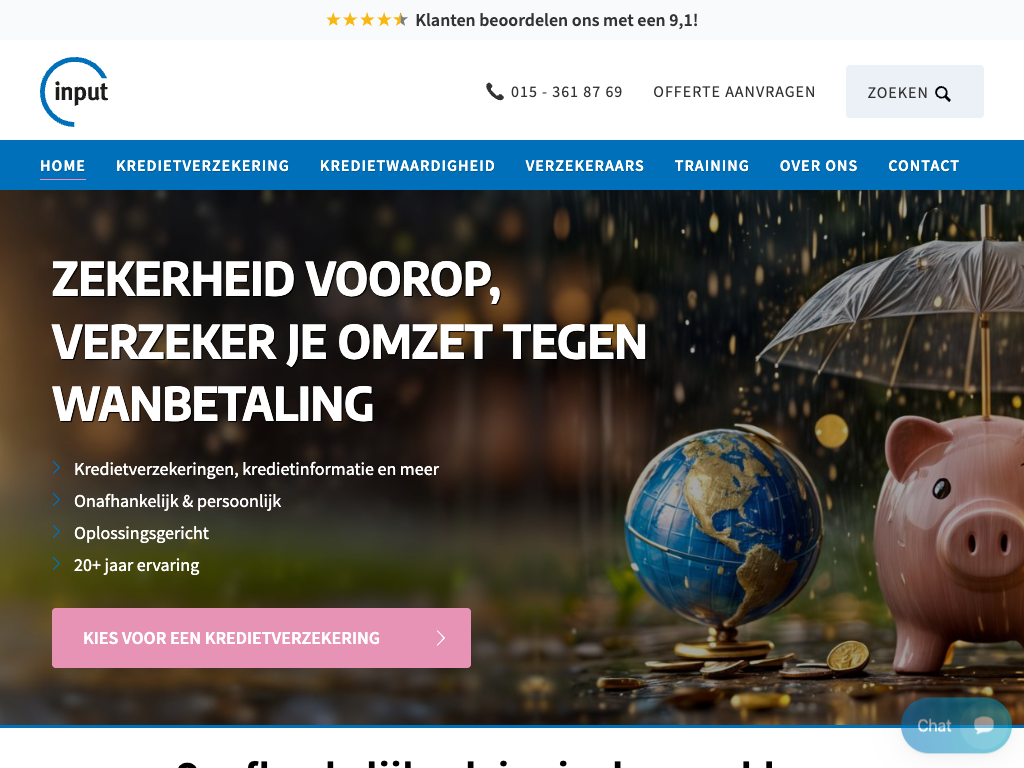1024x768 pixels.
Task: Click chevron beside 20+ jaar ervaring
Action: (x=57, y=564)
